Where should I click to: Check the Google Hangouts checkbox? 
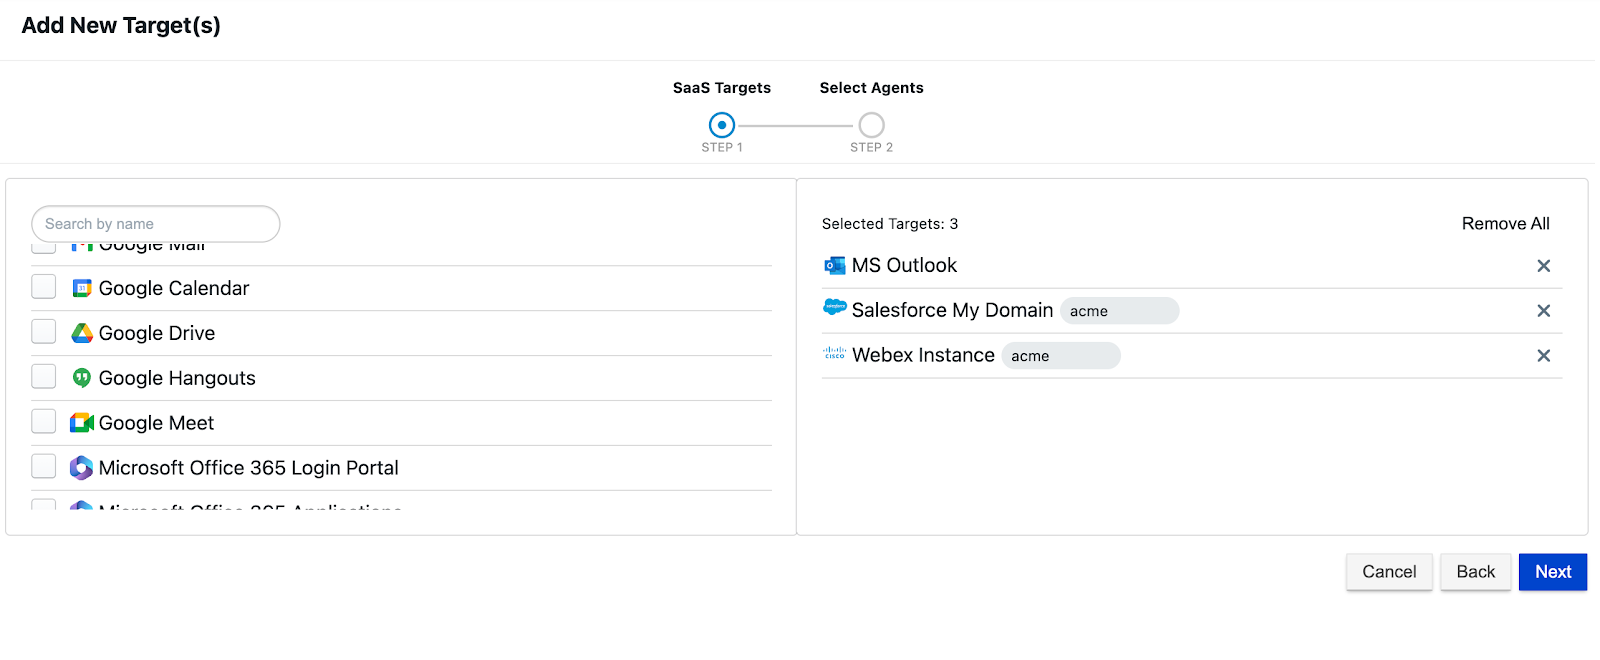(44, 377)
